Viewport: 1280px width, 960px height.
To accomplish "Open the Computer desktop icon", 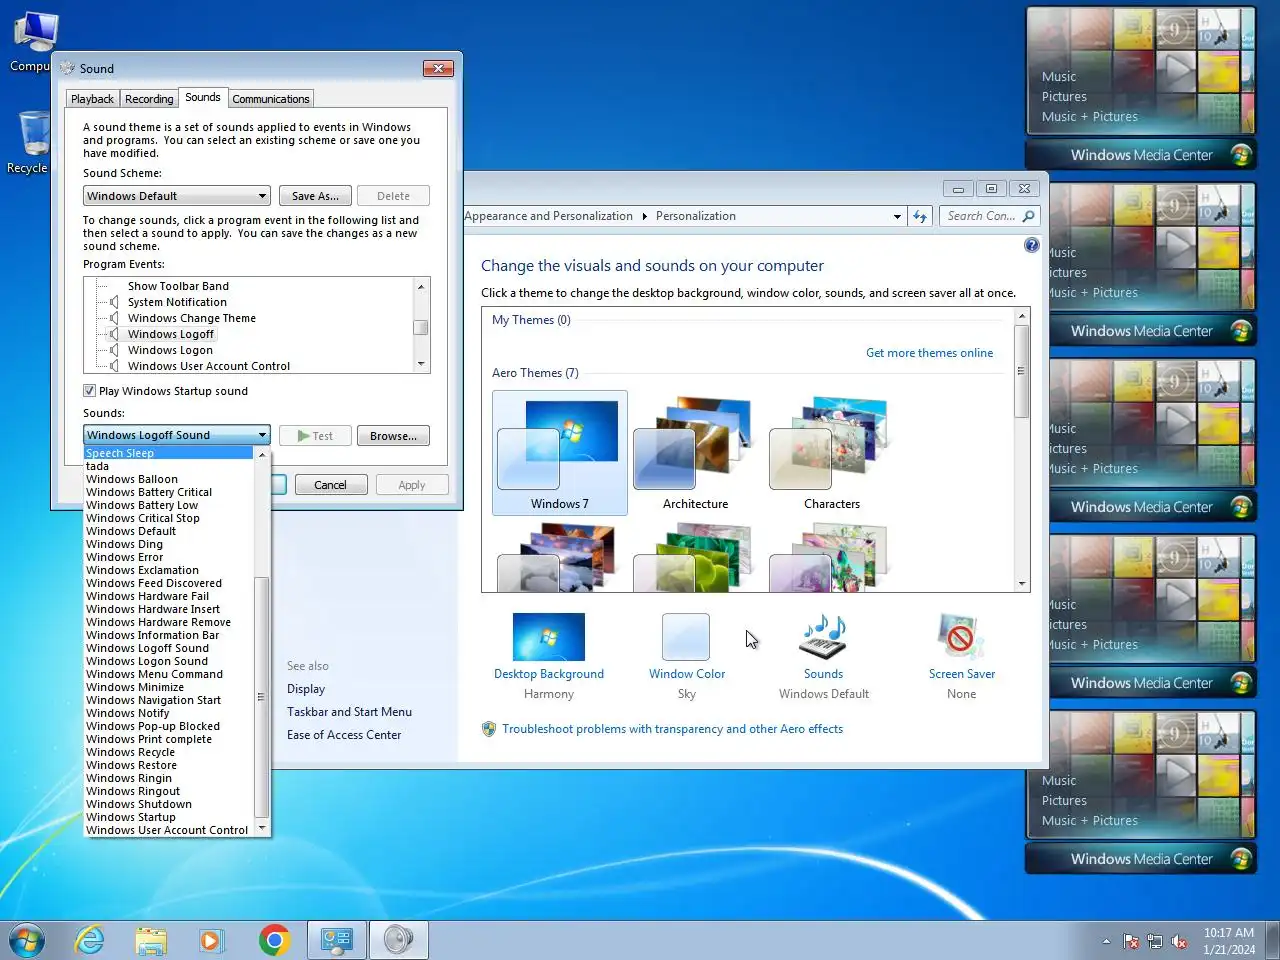I will pyautogui.click(x=34, y=40).
